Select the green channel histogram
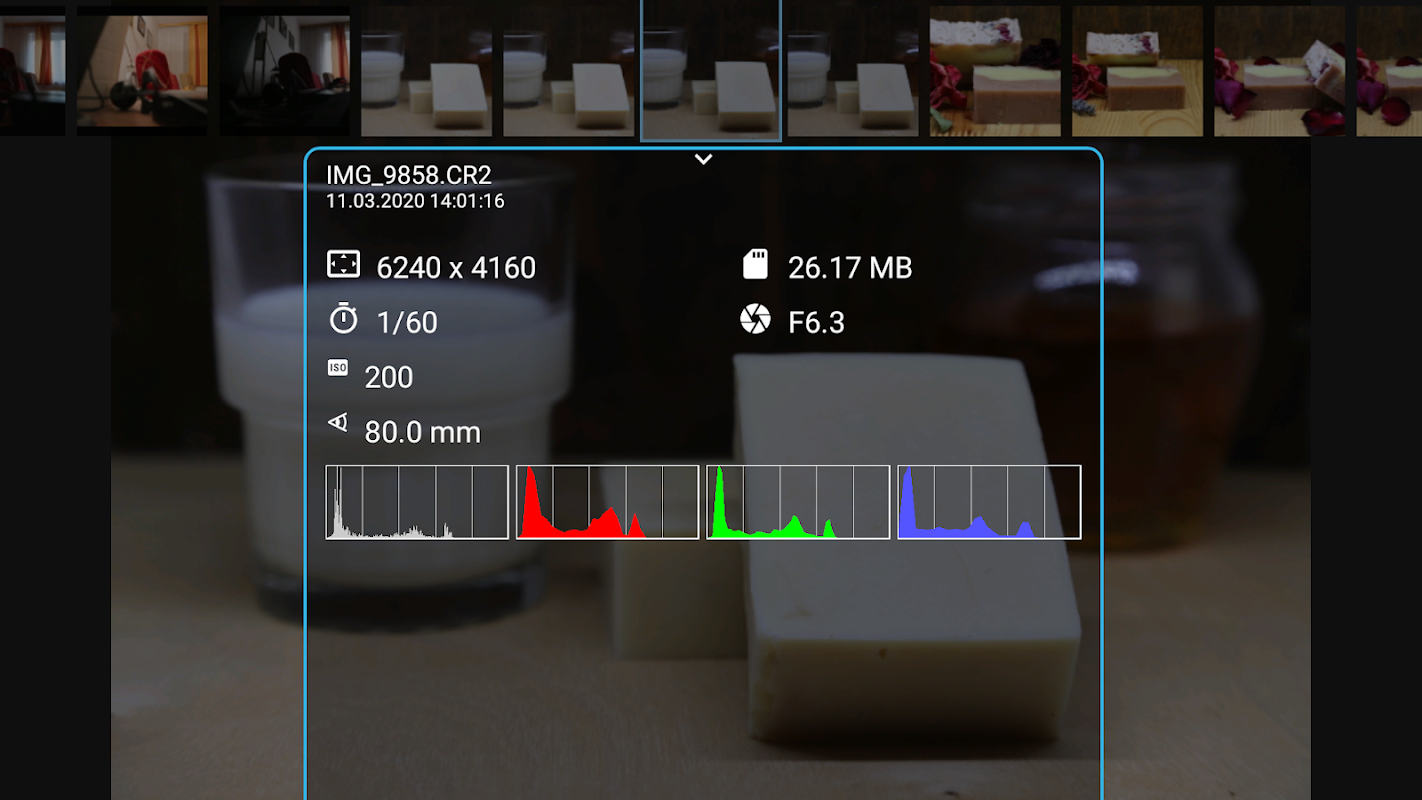1422x800 pixels. [x=798, y=502]
